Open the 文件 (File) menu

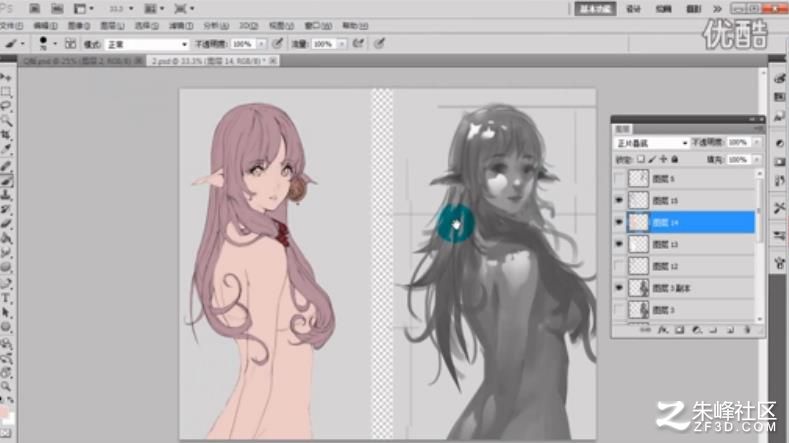pyautogui.click(x=11, y=25)
